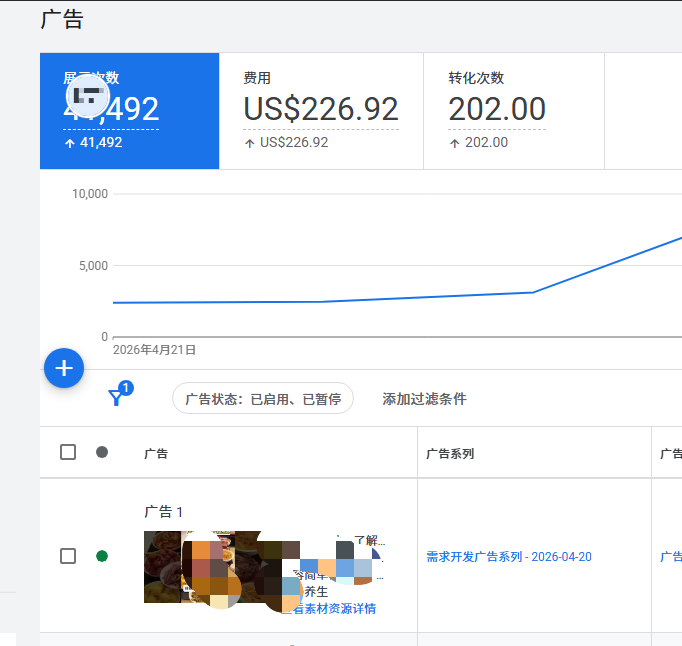Sort by the 广告 column header
Viewport: 682px width, 646px height.
(x=156, y=453)
